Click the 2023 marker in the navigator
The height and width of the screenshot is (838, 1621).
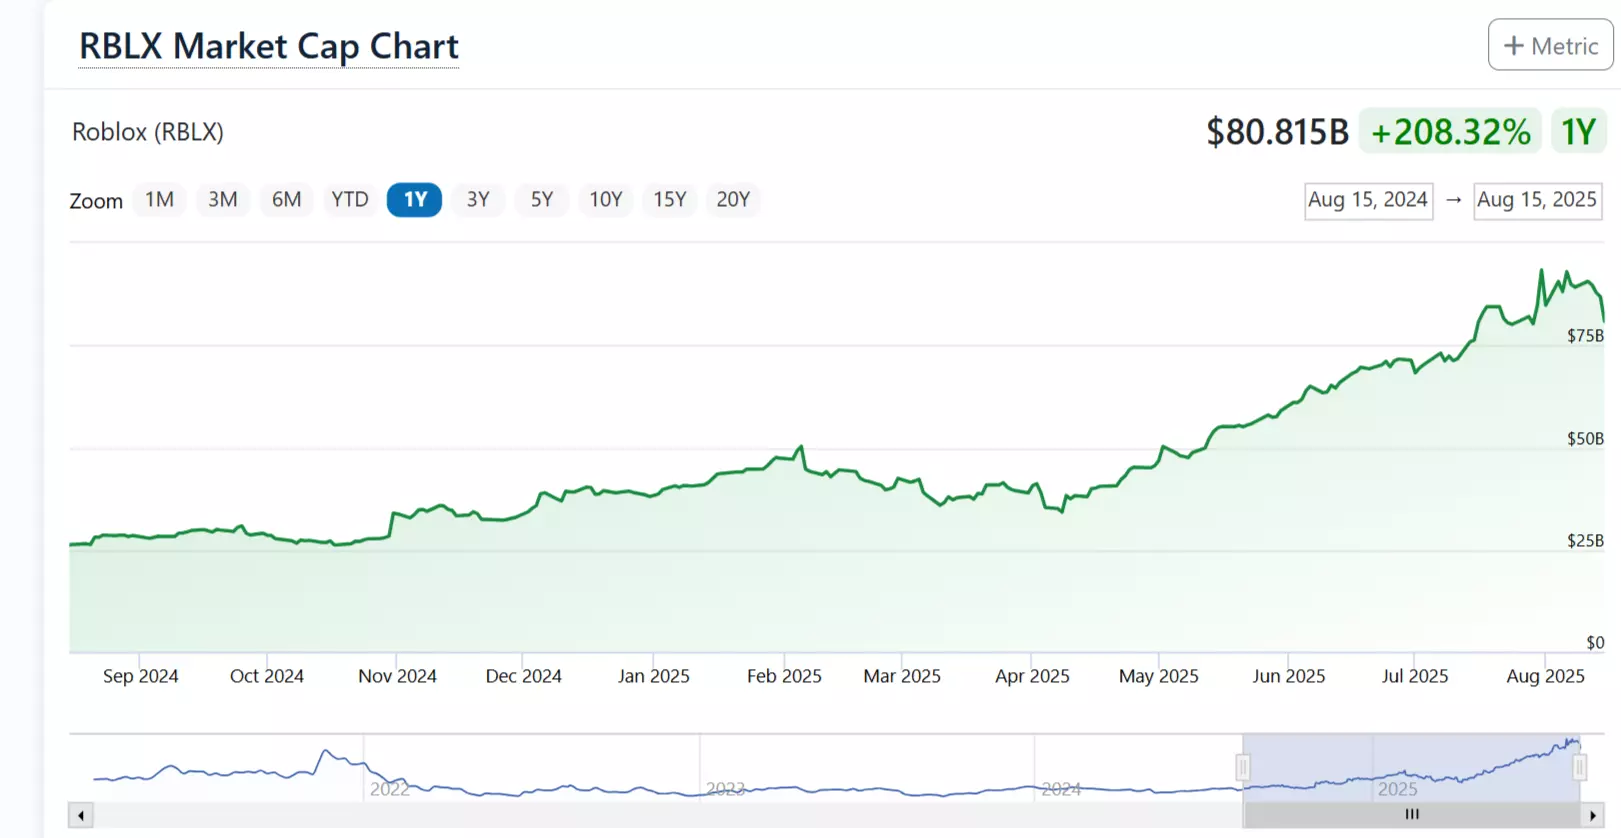(x=725, y=789)
